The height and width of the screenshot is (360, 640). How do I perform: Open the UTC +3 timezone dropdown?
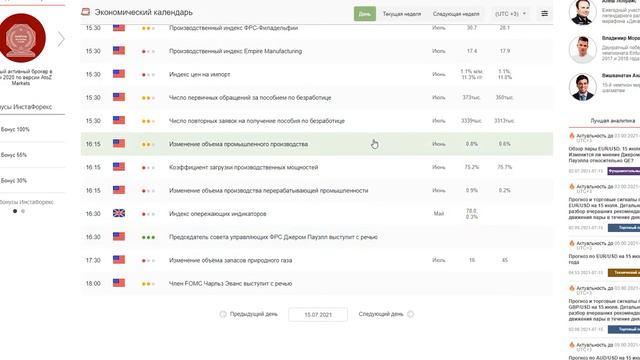pos(510,14)
